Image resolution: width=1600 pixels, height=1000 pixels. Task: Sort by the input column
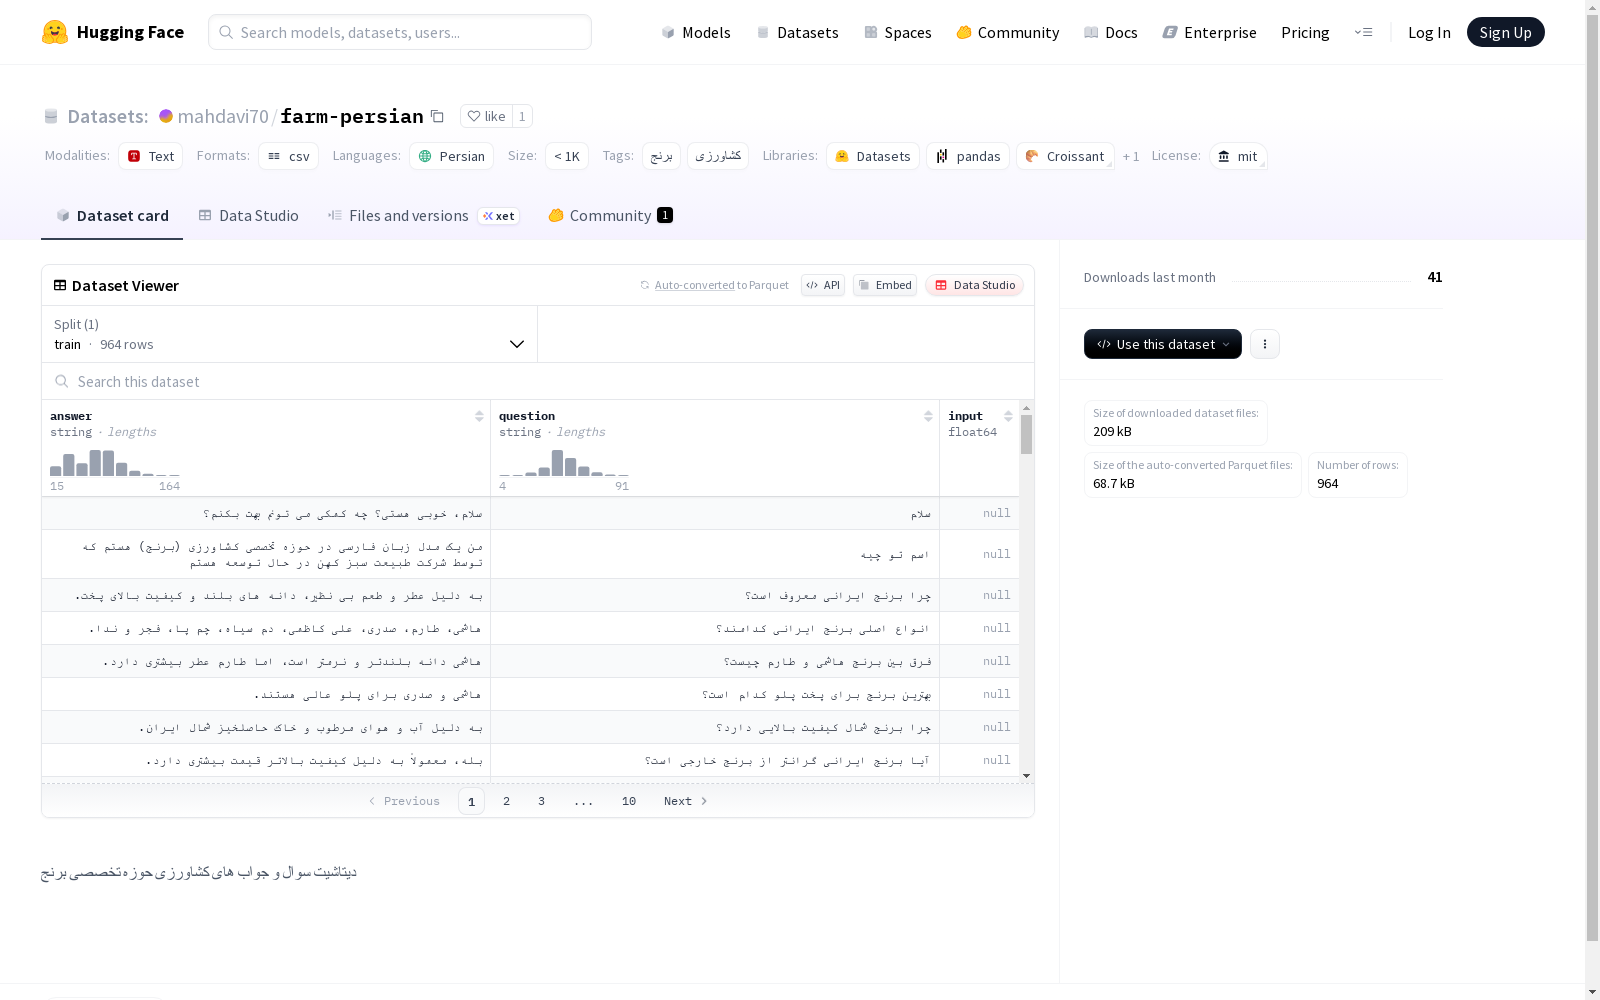click(1008, 416)
